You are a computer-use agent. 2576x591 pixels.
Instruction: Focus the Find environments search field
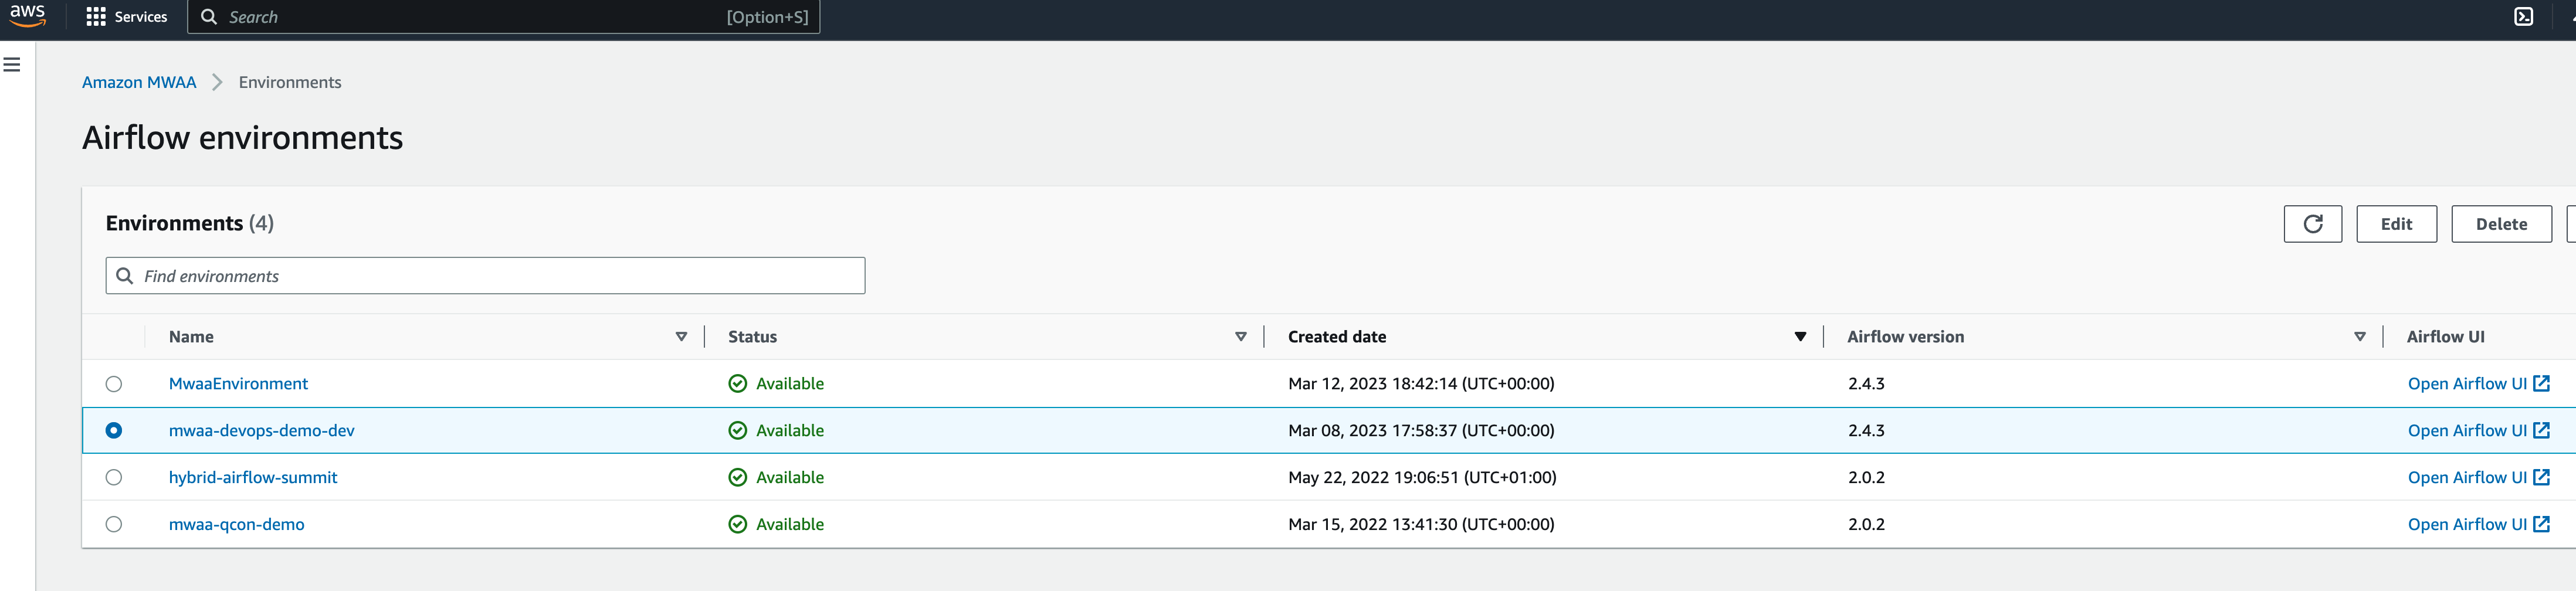click(485, 276)
